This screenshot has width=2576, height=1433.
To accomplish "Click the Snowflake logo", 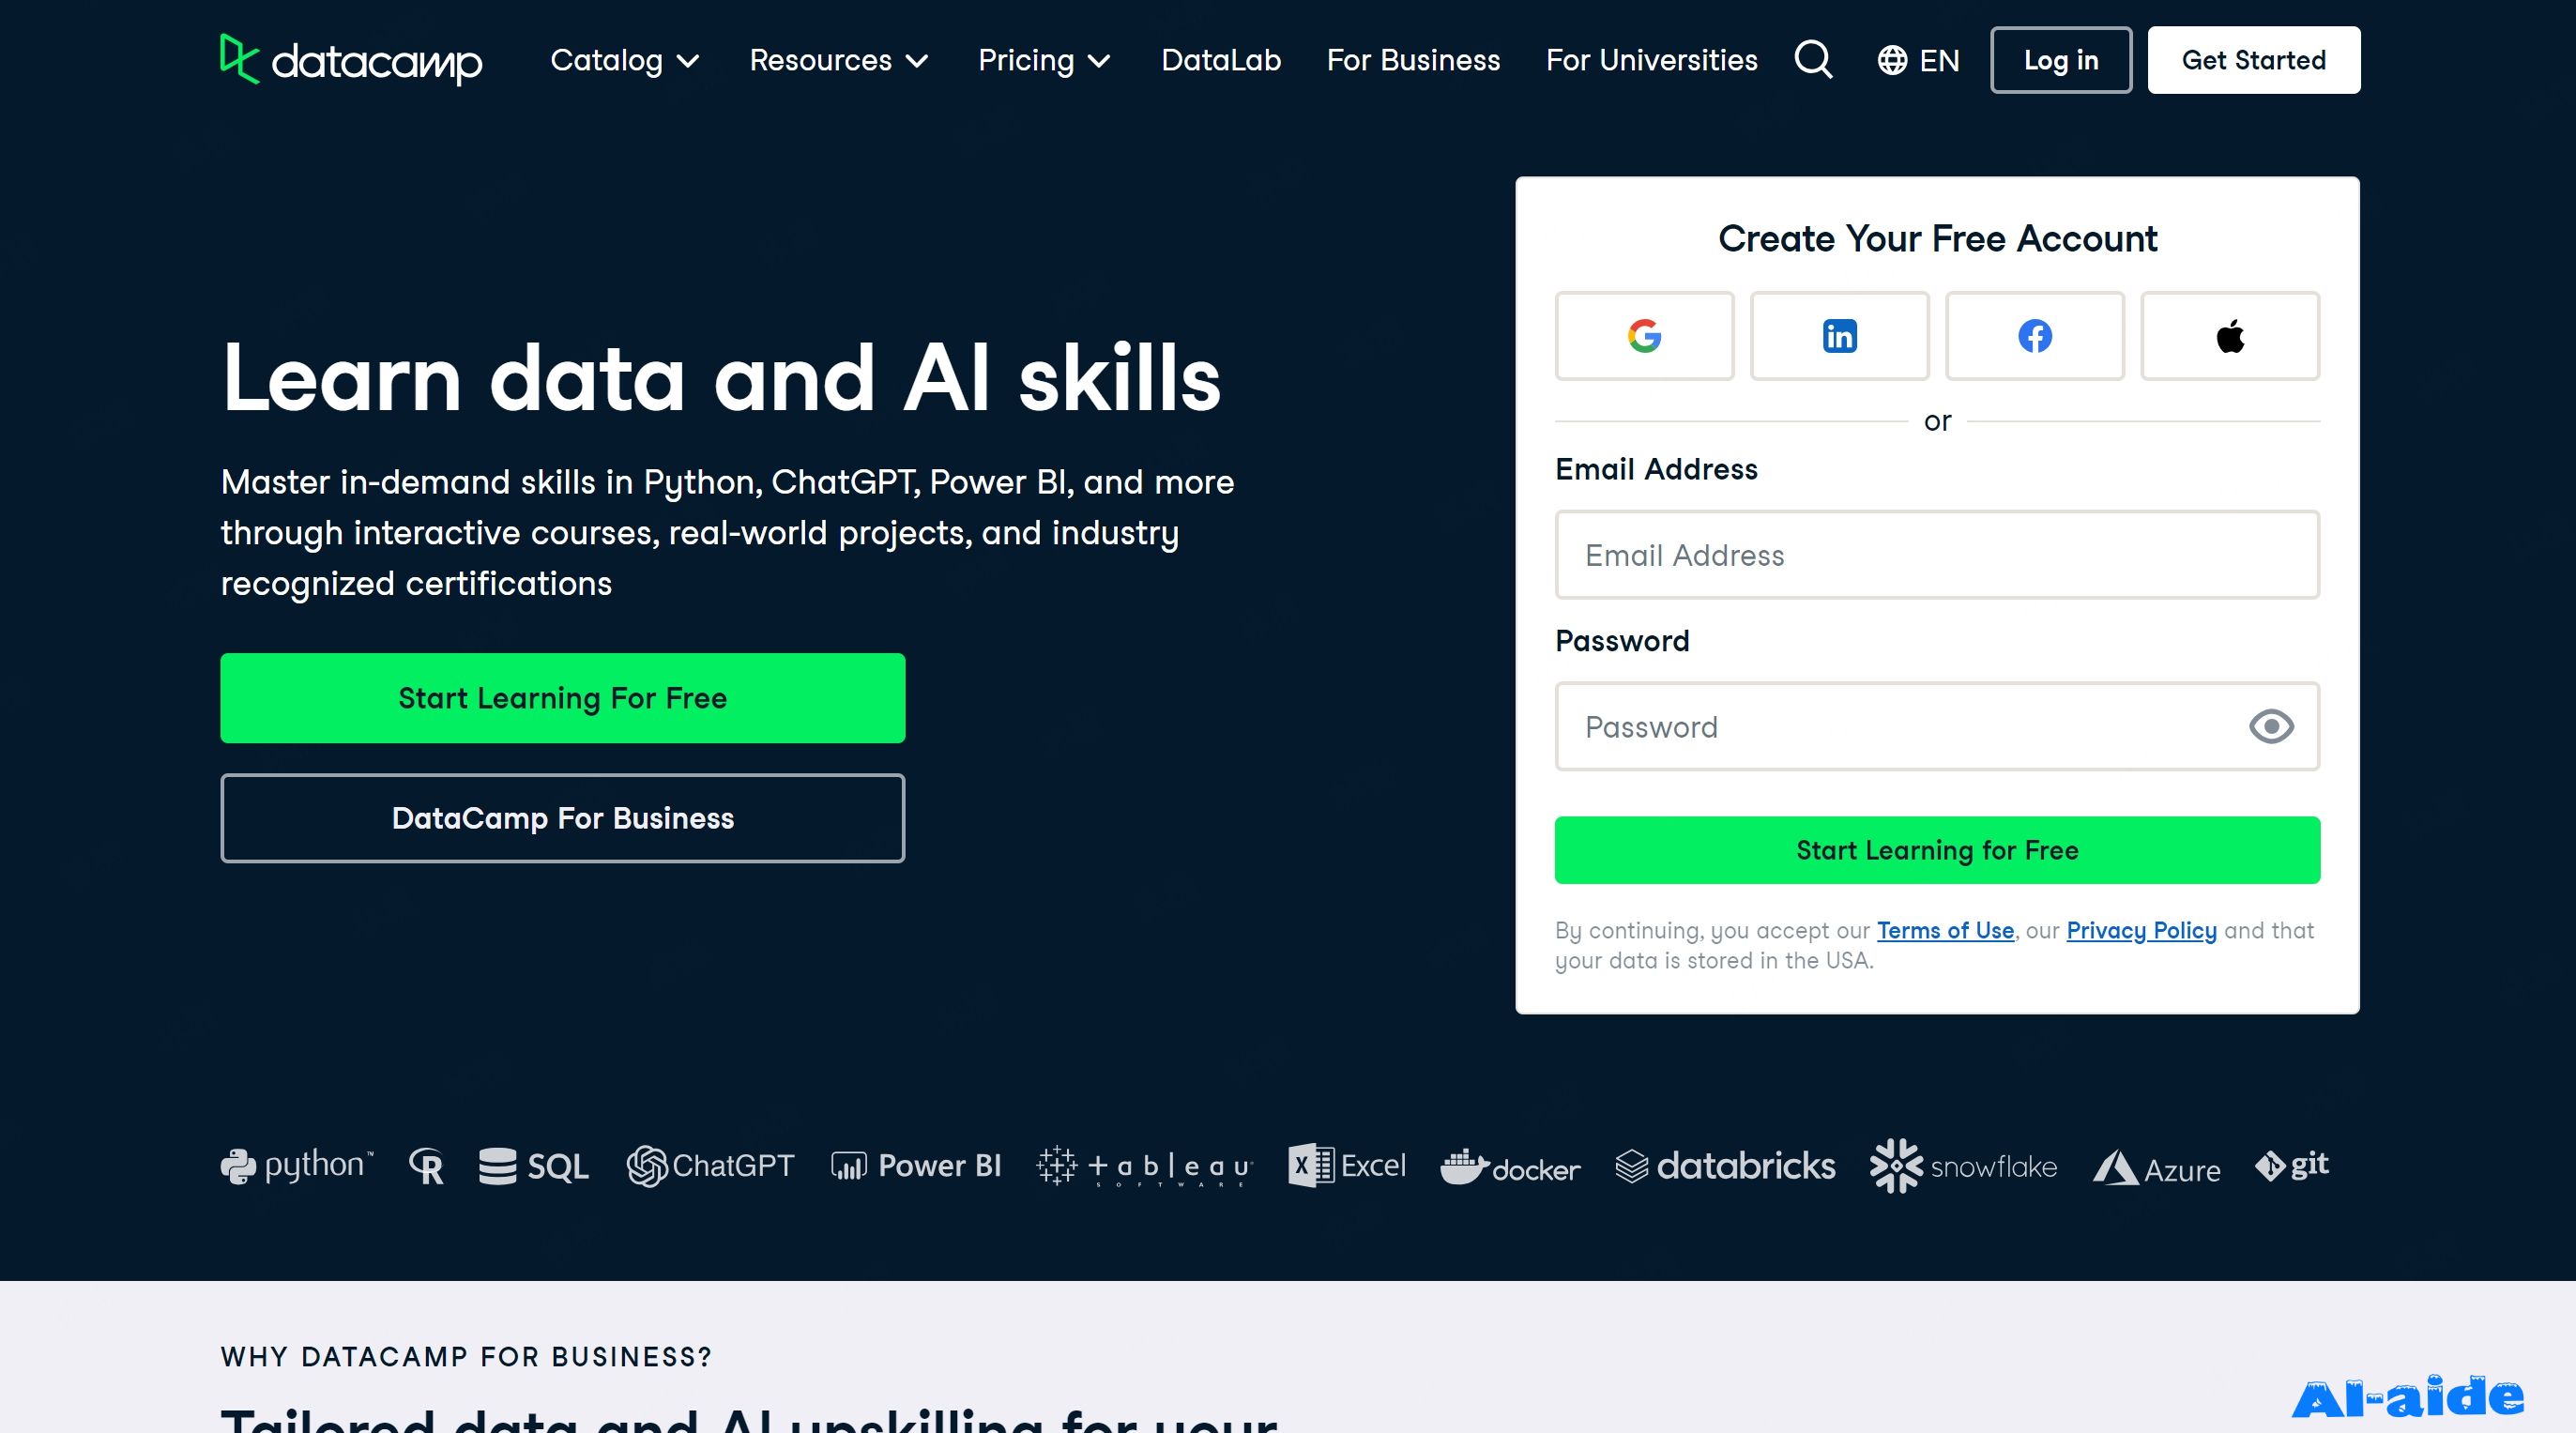I will 1964,1166.
